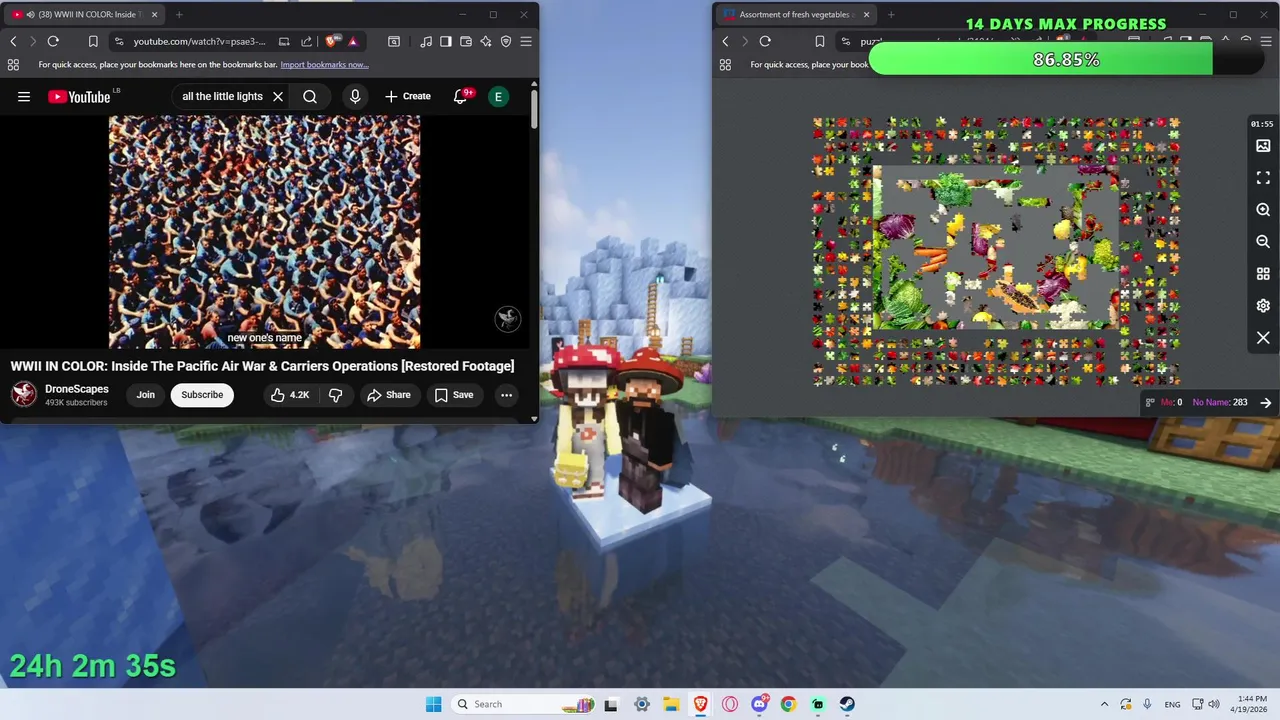This screenshot has height=720, width=1280.
Task: Click the Import bookmarks now link
Action: [x=324, y=65]
